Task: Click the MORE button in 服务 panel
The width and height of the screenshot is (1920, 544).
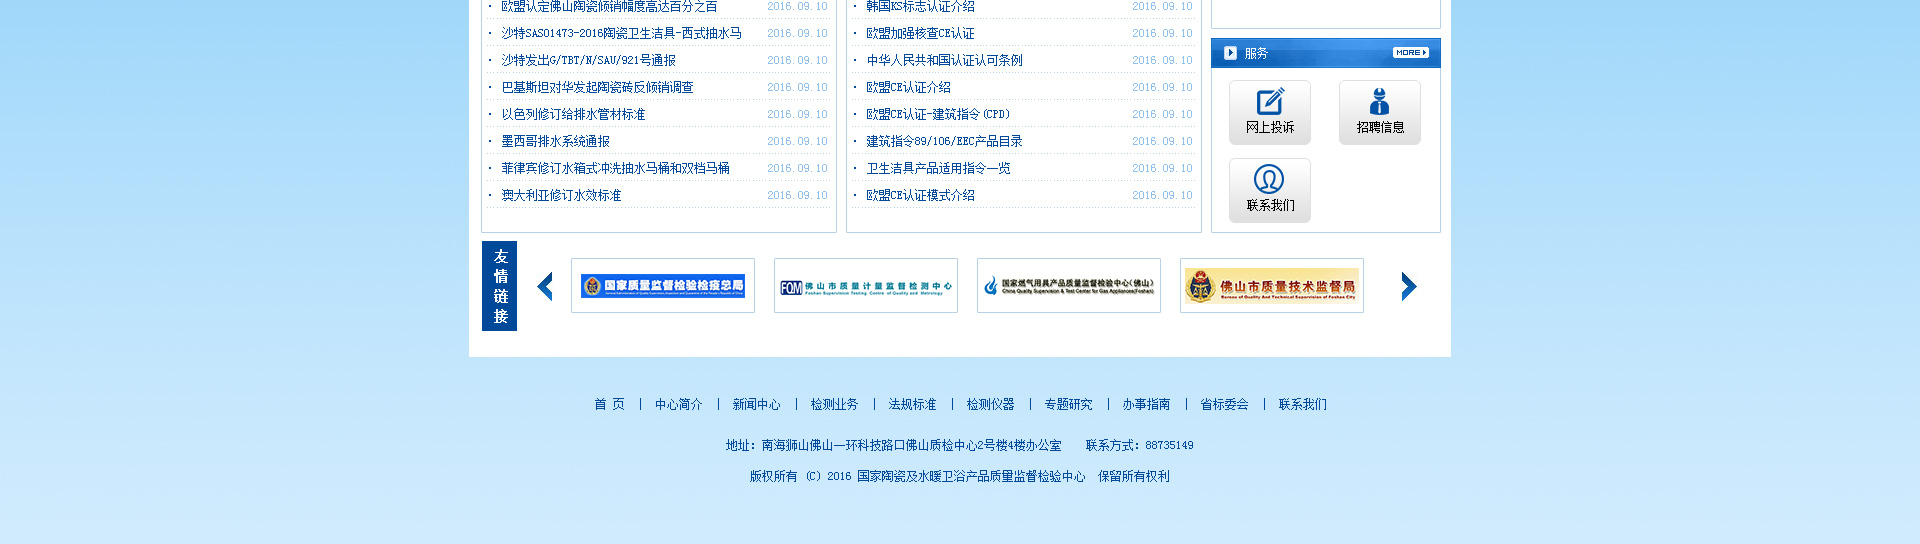Action: 1410,53
